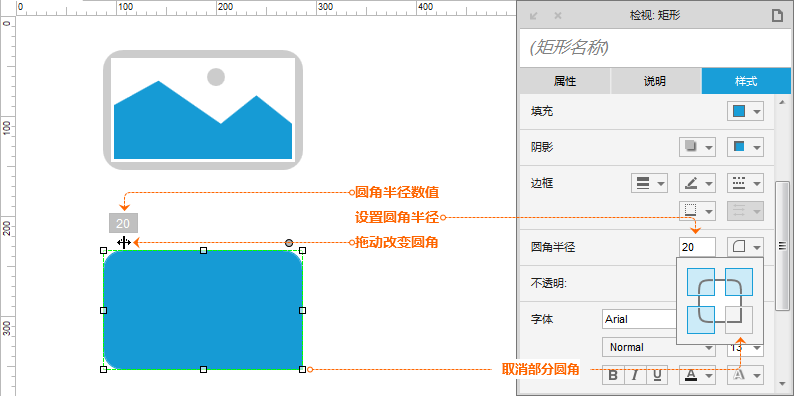
Task: Click the Bold formatting button
Action: click(x=613, y=375)
